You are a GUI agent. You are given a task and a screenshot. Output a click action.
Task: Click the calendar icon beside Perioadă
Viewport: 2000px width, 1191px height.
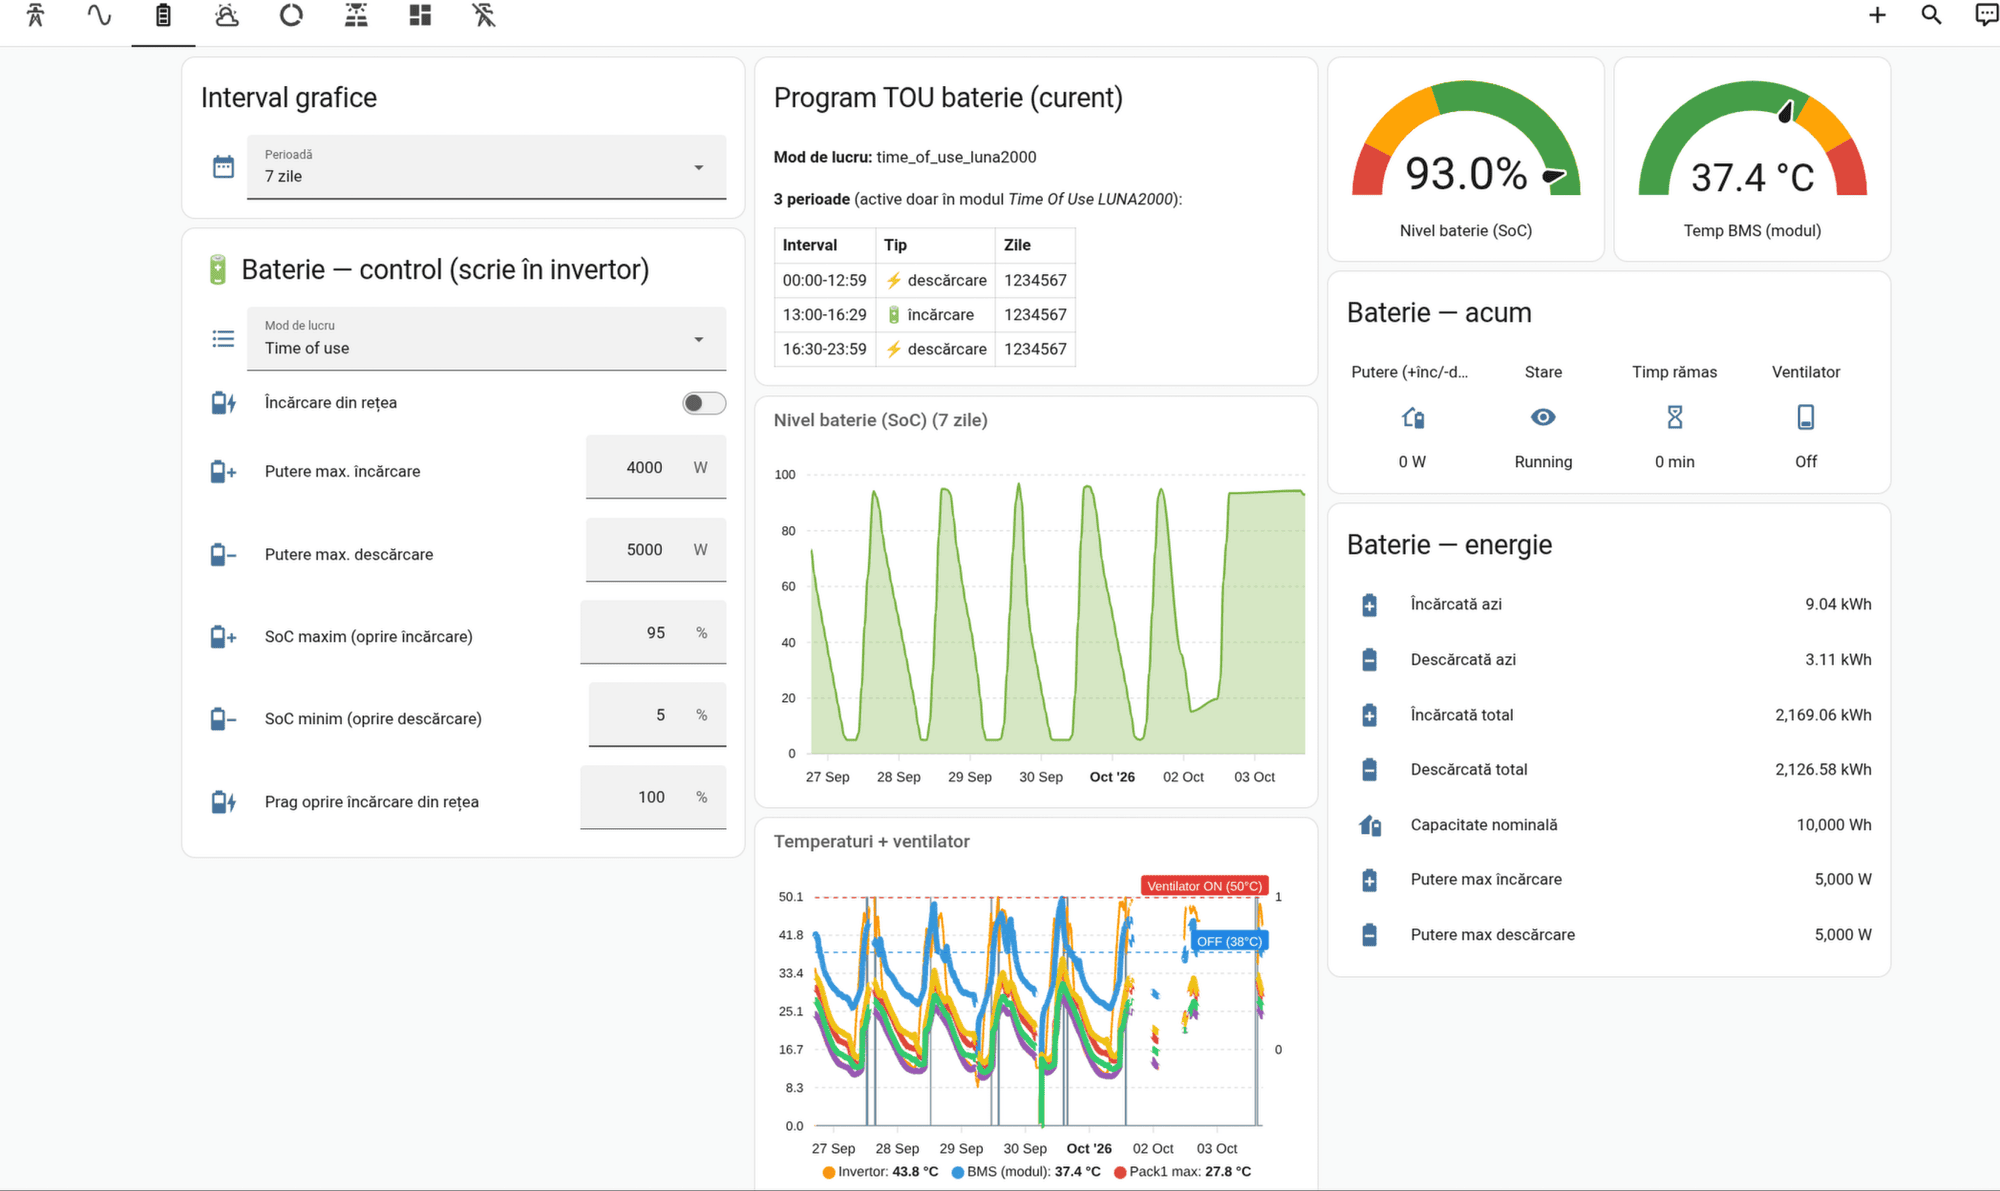(223, 167)
